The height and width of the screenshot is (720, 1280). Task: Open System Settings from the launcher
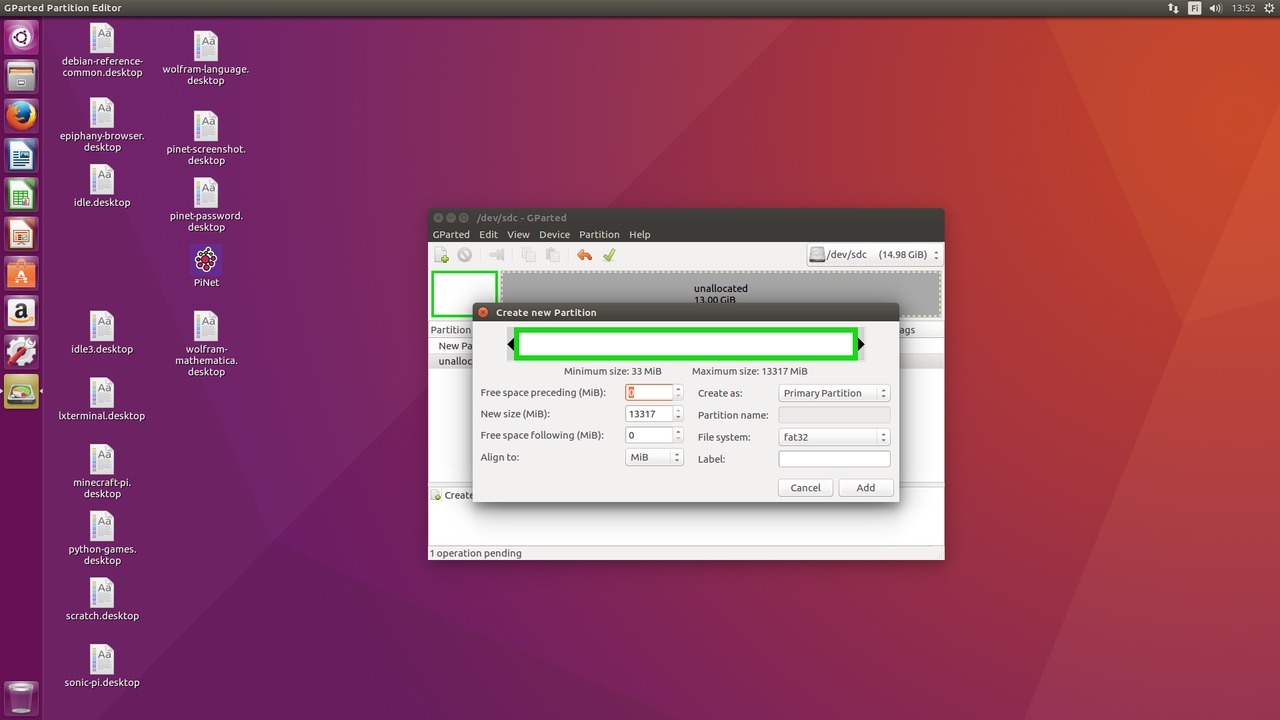pos(21,352)
